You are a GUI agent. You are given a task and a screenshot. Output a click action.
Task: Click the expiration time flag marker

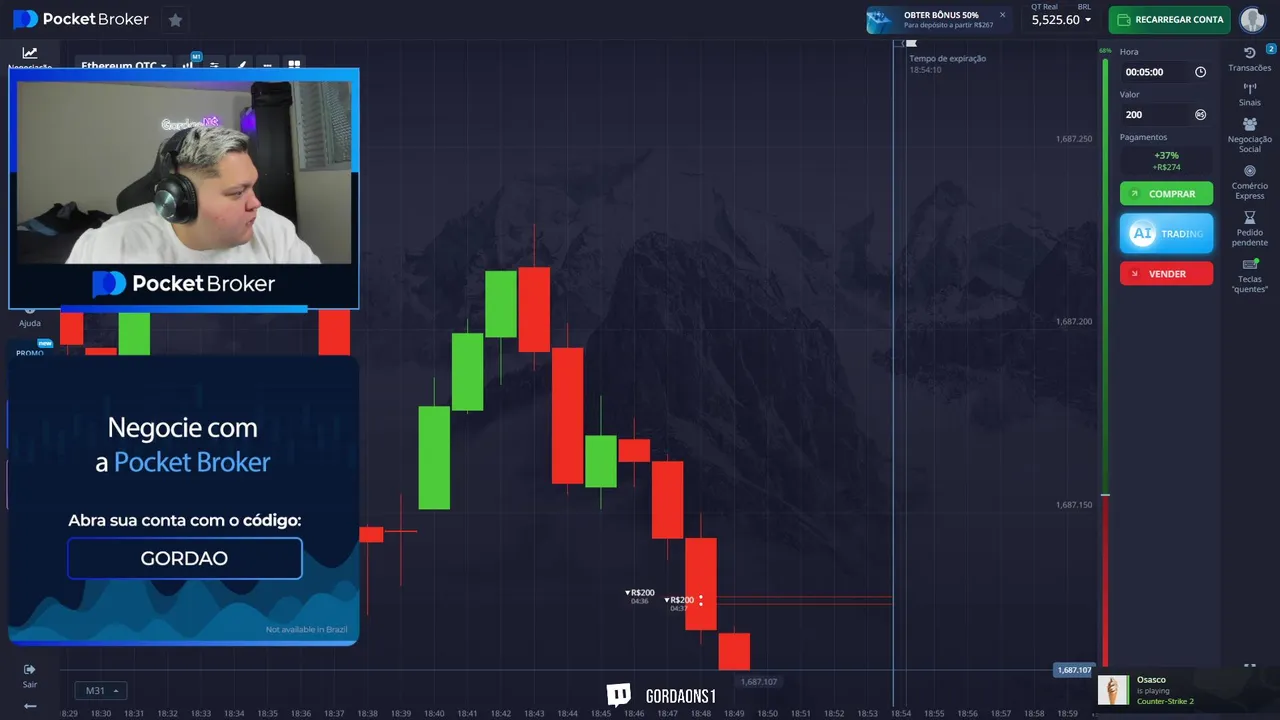coord(911,44)
